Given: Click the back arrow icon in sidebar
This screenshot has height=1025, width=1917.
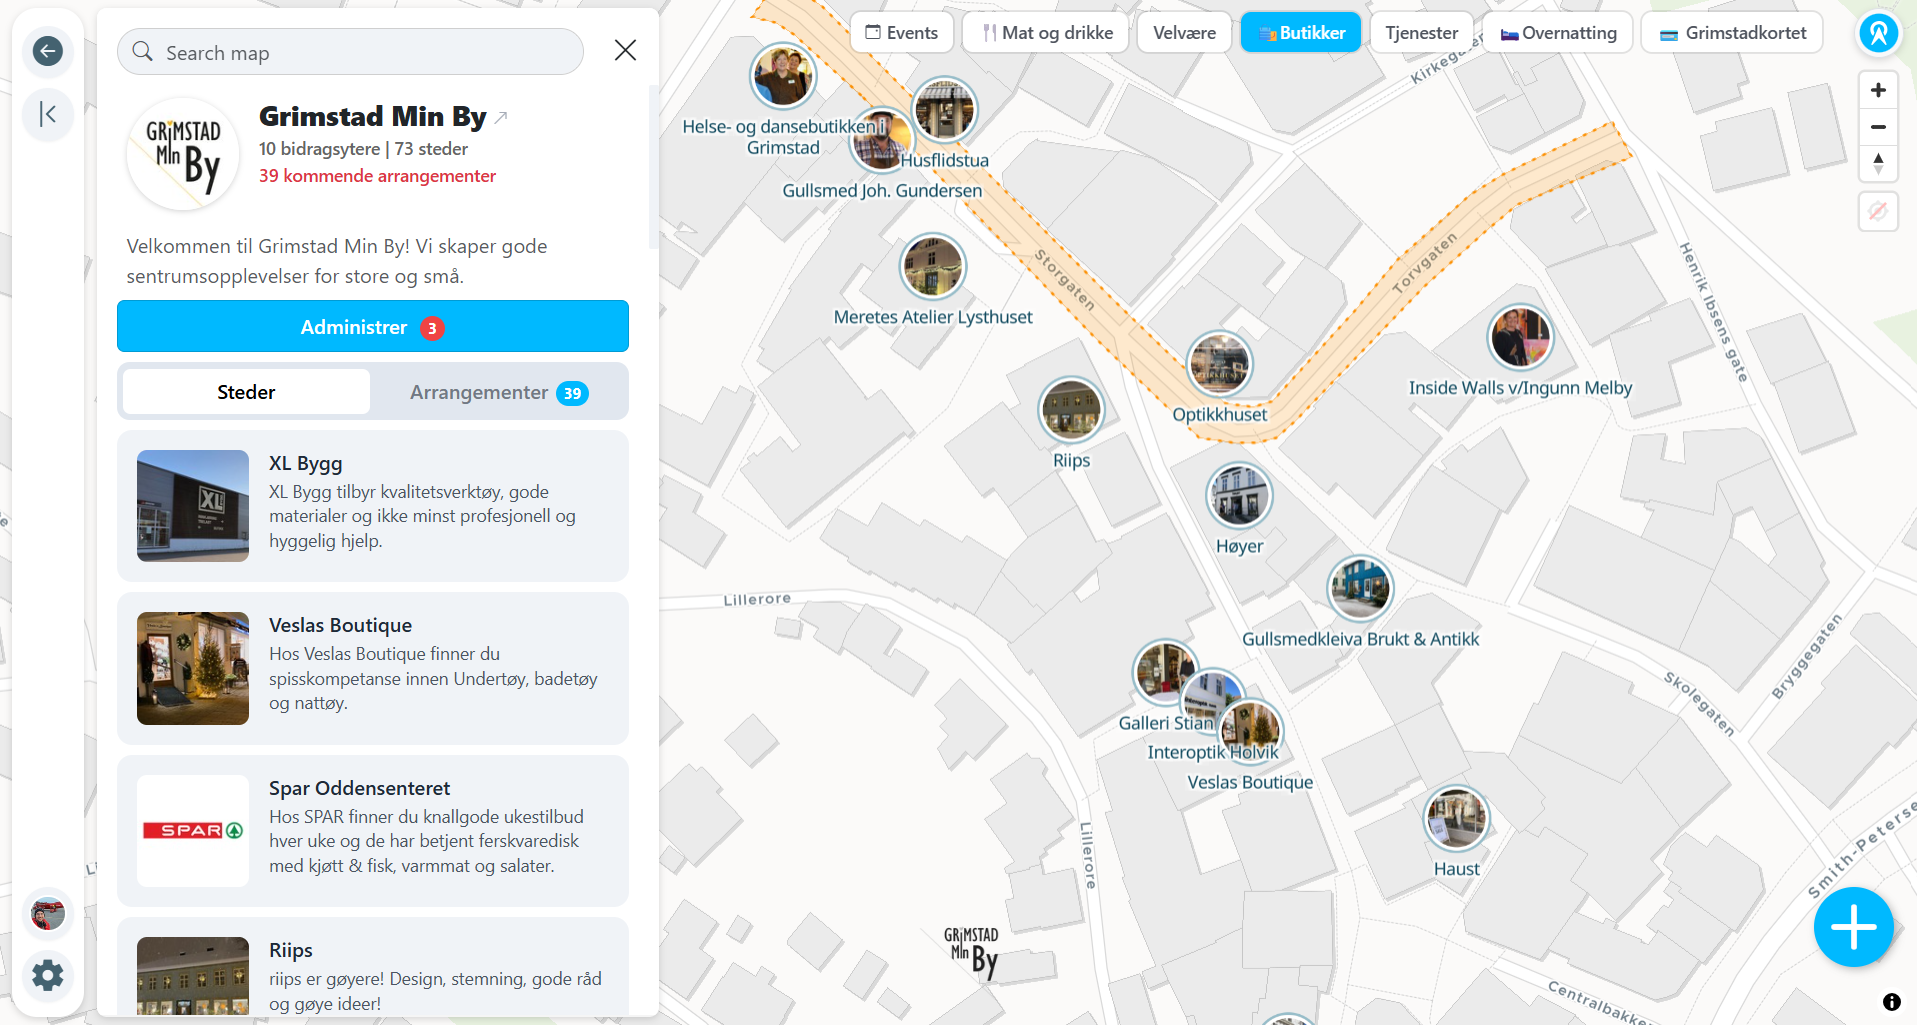Looking at the screenshot, I should [47, 51].
